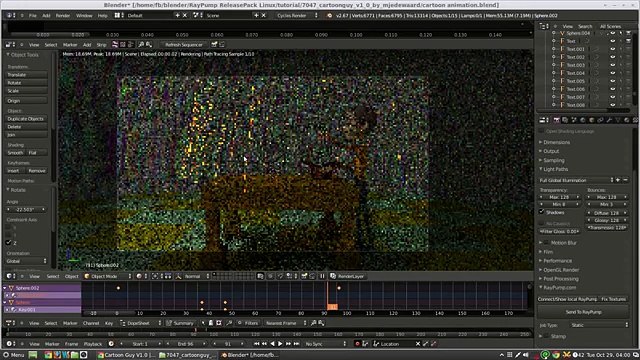Screen dimensions: 640x360
Task: Open the Full Global Illumination preset dropdown
Action: (576, 180)
